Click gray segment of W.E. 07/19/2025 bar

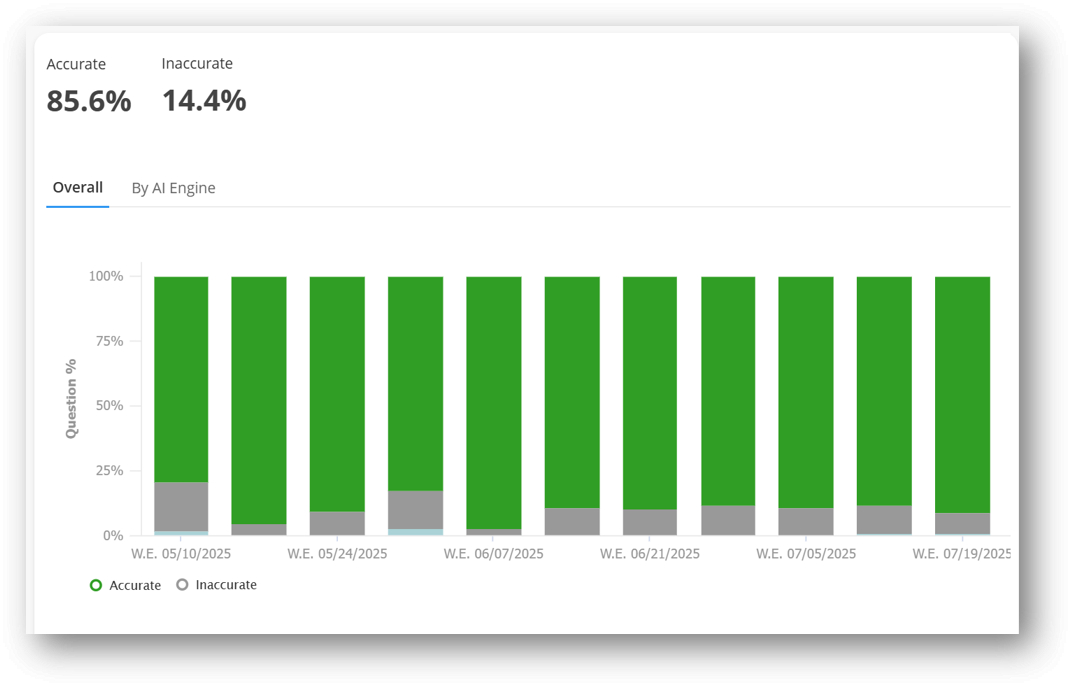pyautogui.click(x=962, y=523)
